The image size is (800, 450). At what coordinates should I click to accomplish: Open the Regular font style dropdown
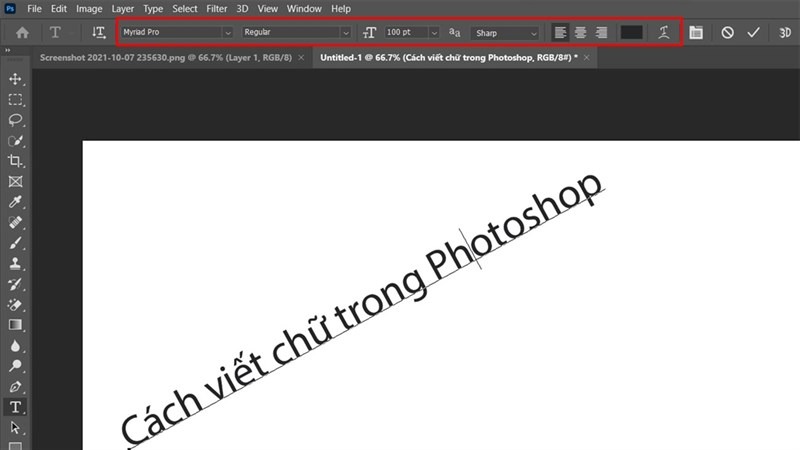(x=296, y=32)
